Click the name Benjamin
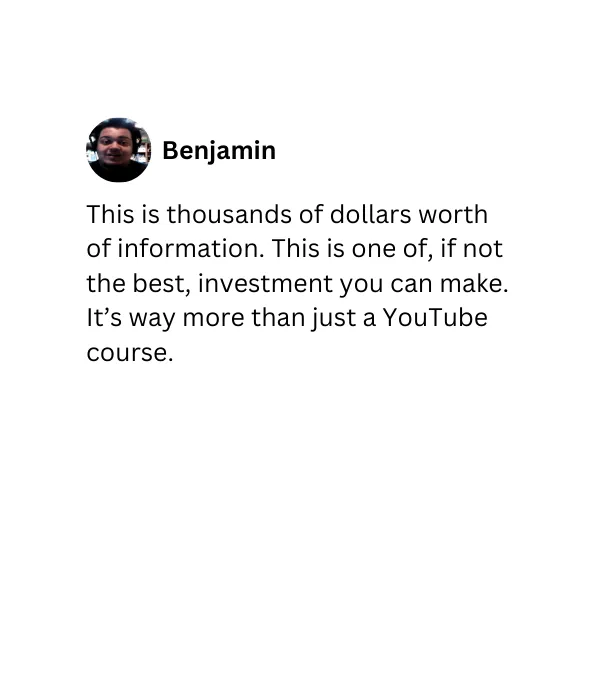The width and height of the screenshot is (600, 700). point(219,150)
